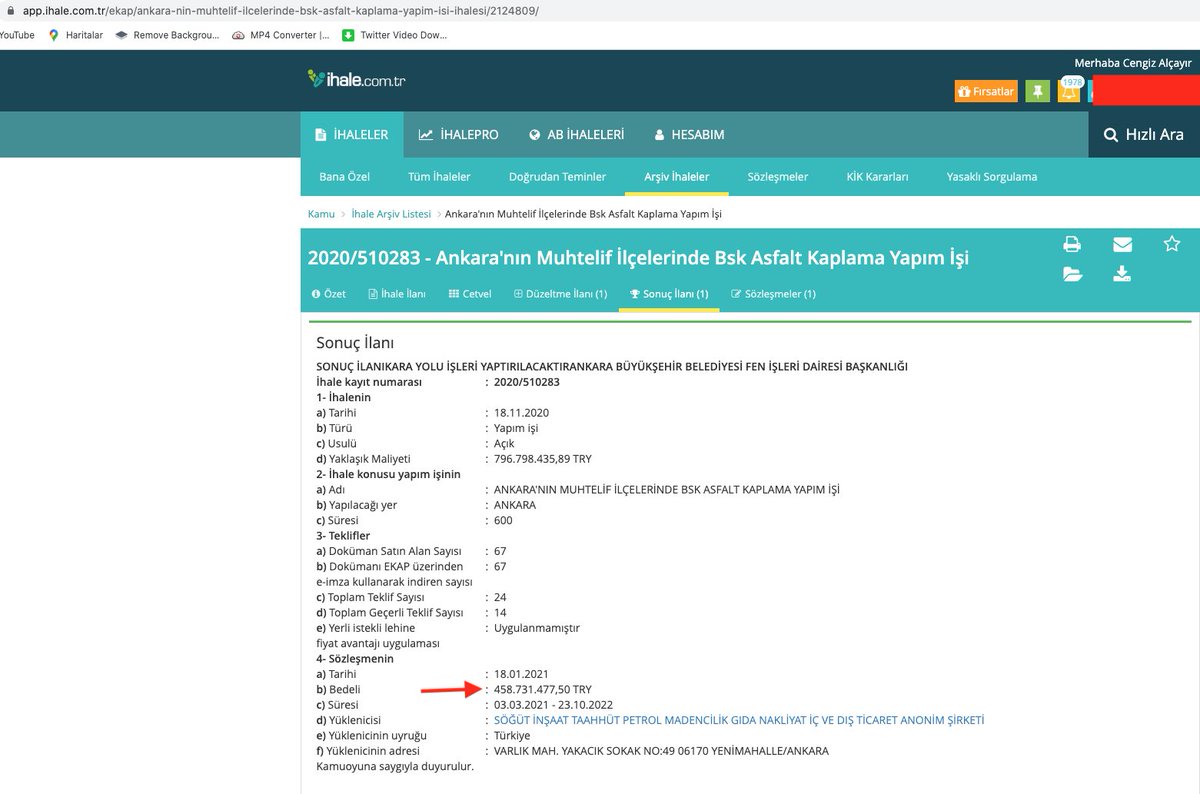
Task: Open AB İHALELERİ menu
Action: coord(577,134)
